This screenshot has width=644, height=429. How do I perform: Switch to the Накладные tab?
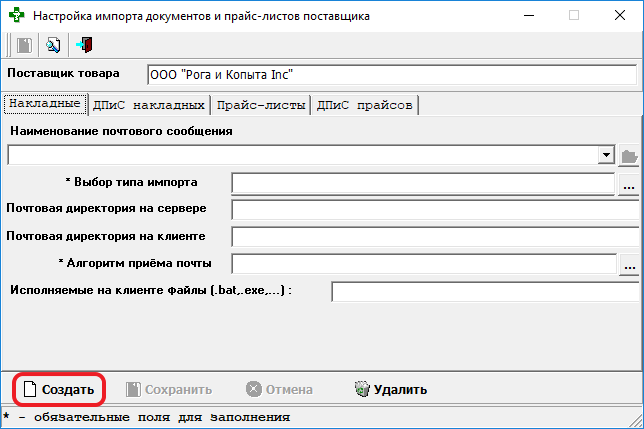tap(45, 104)
